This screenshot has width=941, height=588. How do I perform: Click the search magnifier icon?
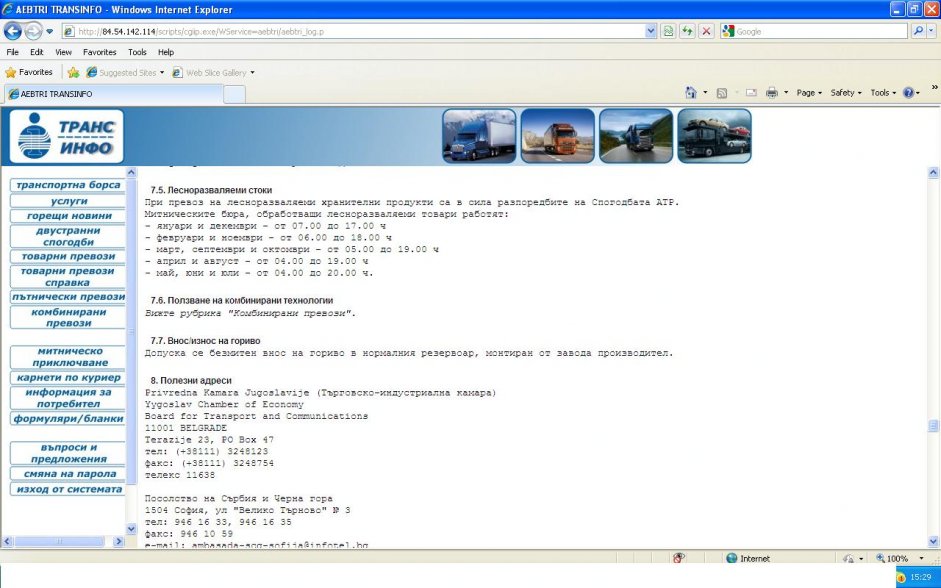918,31
